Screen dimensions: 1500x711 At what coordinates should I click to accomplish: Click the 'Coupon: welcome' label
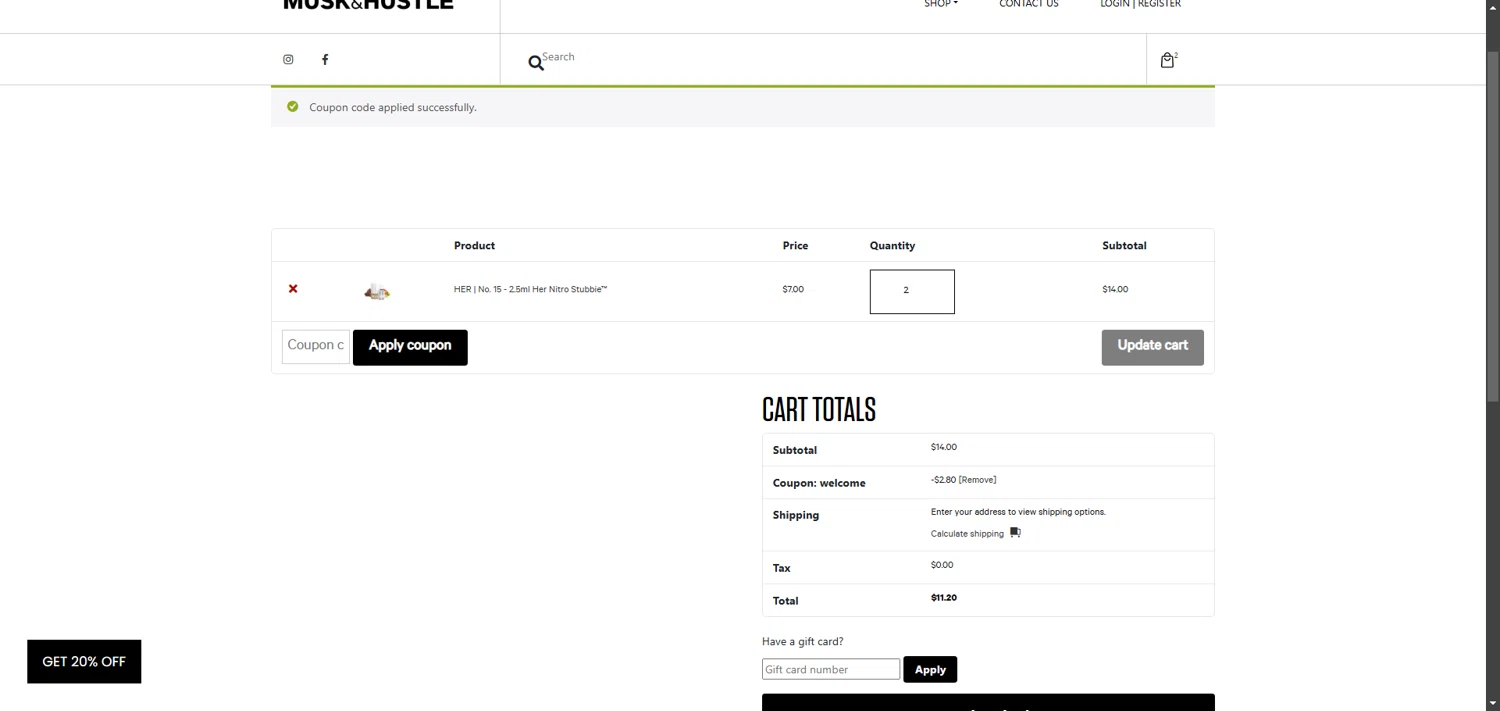819,483
